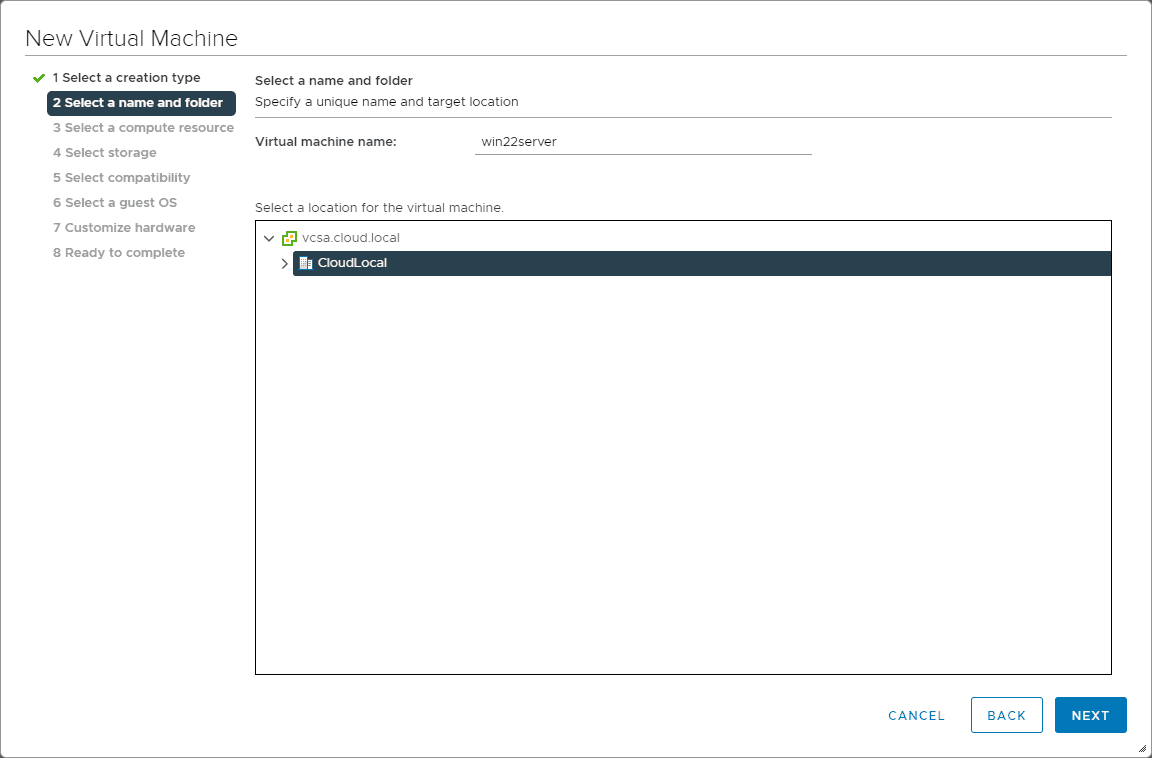Screen dimensions: 1152x758
Task: Select the CloudLocal location row
Action: [x=702, y=263]
